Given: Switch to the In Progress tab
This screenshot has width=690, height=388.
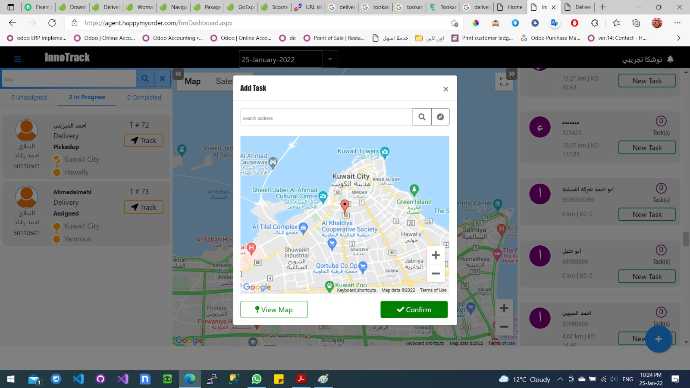Looking at the screenshot, I should [x=87, y=97].
